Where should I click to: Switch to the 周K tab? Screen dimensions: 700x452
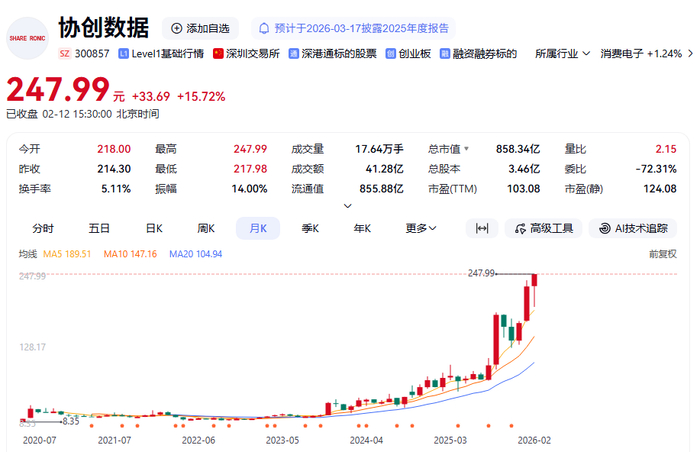pyautogui.click(x=206, y=229)
